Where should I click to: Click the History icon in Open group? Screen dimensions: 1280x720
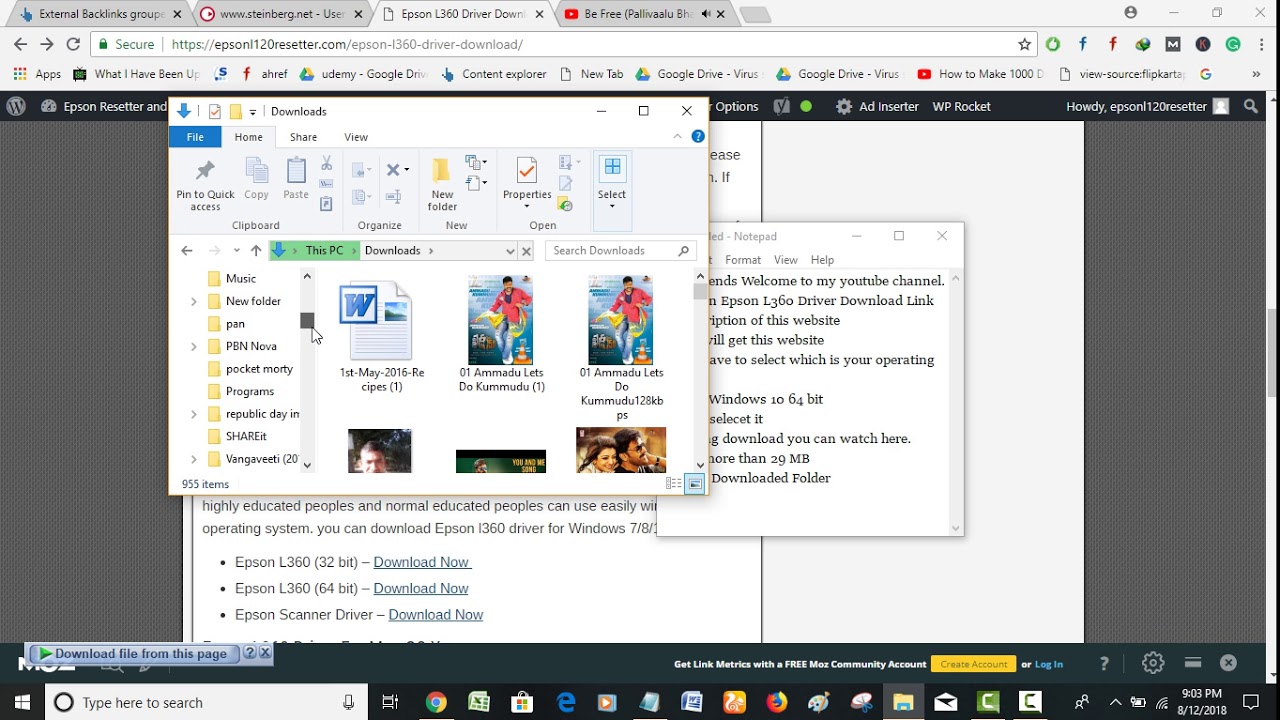tap(565, 204)
